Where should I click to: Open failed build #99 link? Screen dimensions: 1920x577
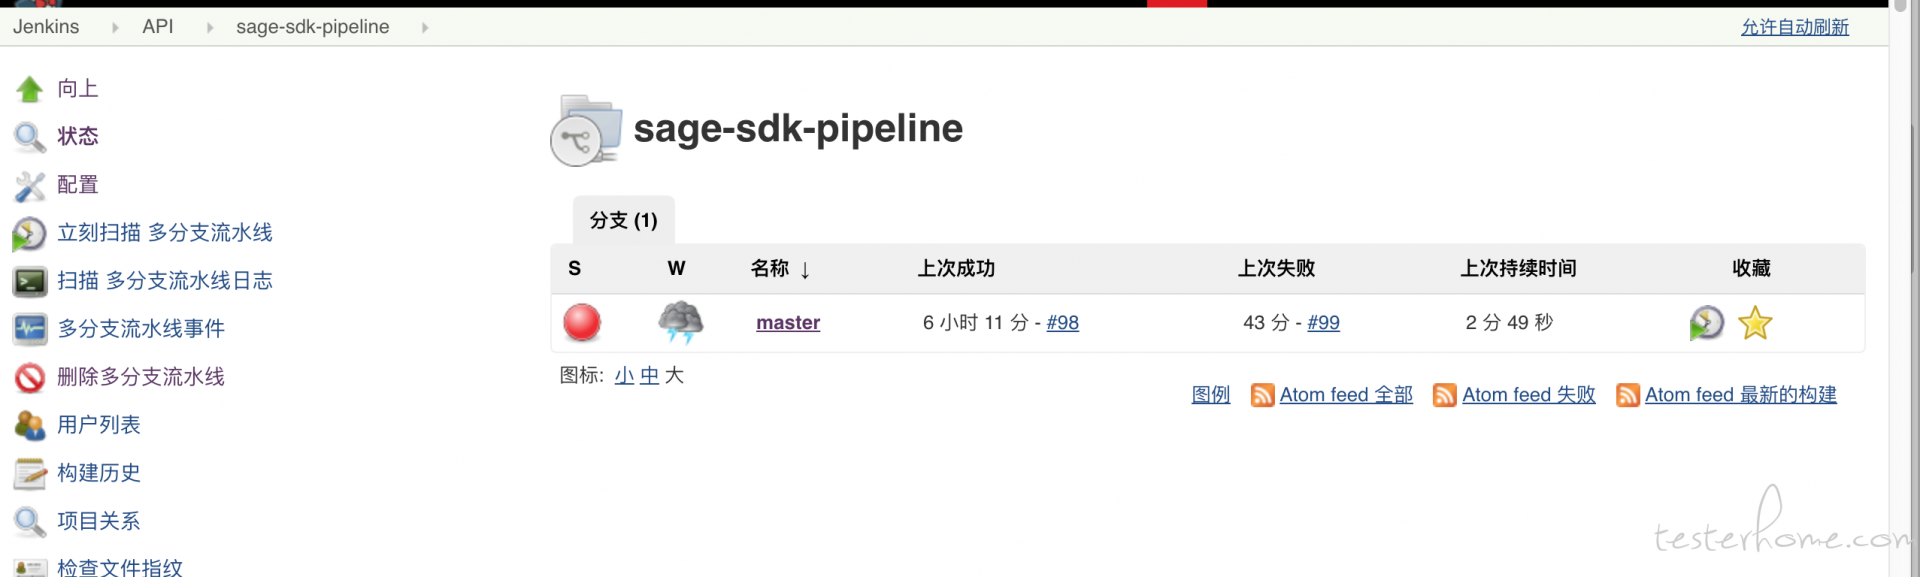(1323, 322)
